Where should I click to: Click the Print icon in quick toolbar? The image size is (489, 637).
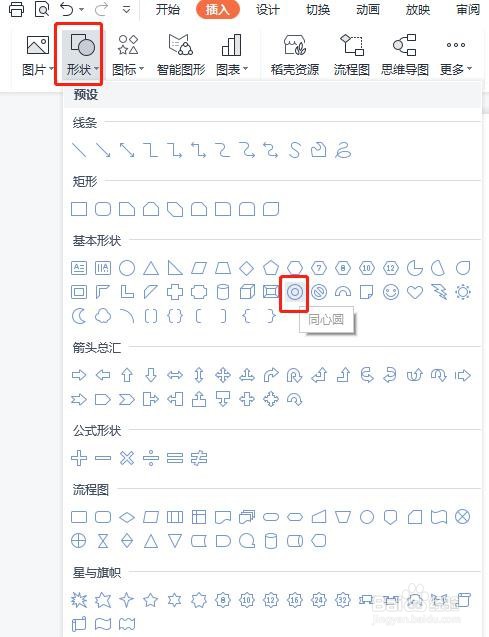click(17, 9)
